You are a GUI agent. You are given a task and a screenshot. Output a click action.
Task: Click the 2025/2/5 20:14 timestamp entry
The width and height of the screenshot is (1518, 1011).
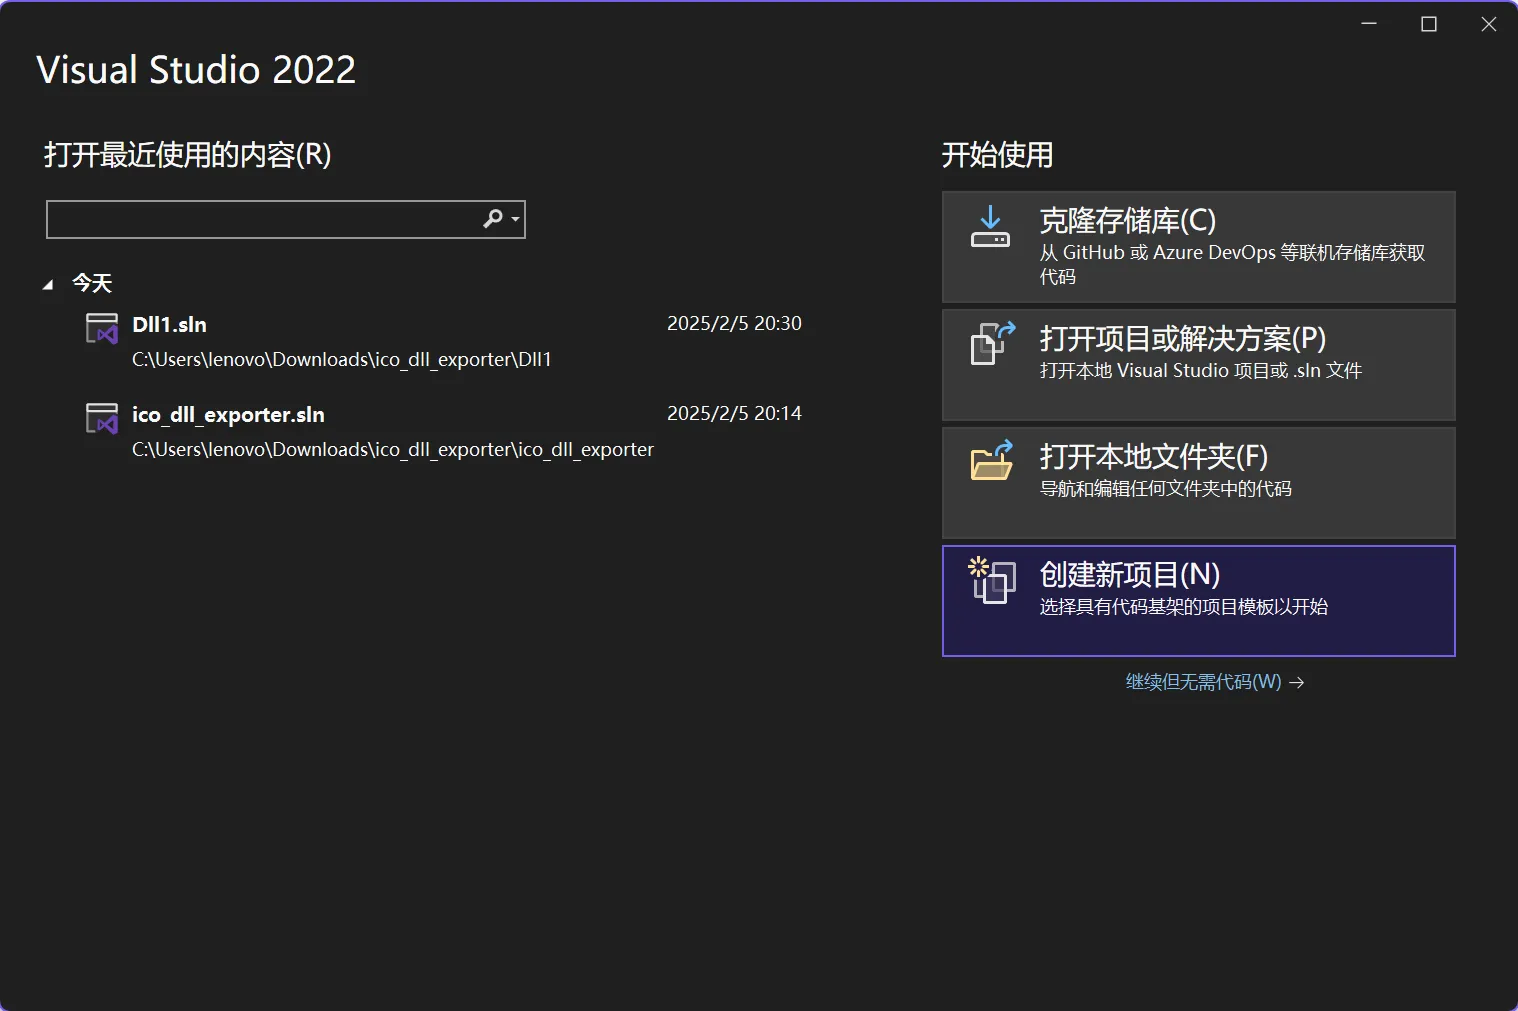(734, 414)
